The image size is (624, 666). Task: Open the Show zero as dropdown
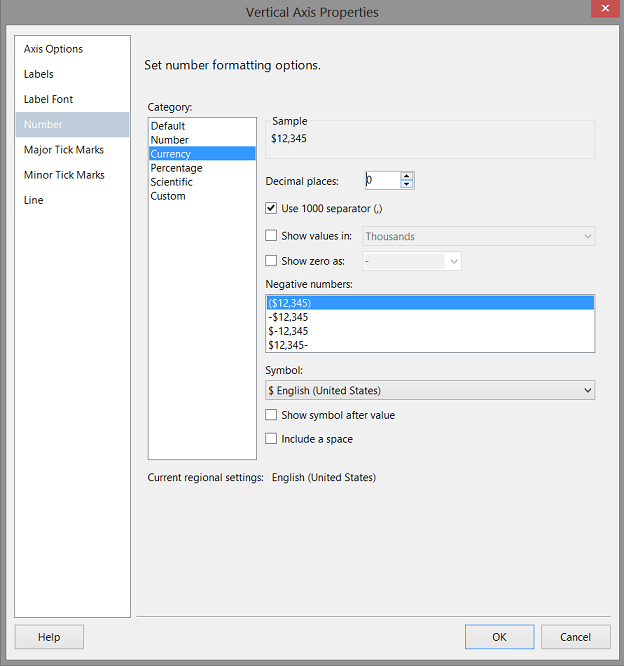click(x=454, y=261)
